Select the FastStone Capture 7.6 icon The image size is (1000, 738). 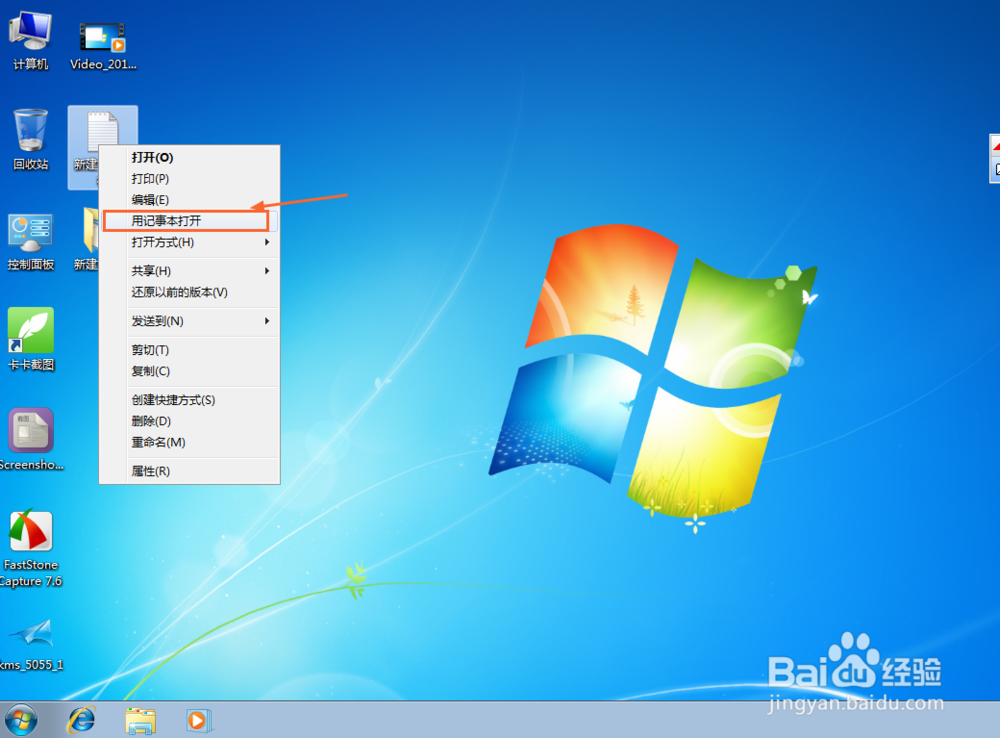click(30, 549)
